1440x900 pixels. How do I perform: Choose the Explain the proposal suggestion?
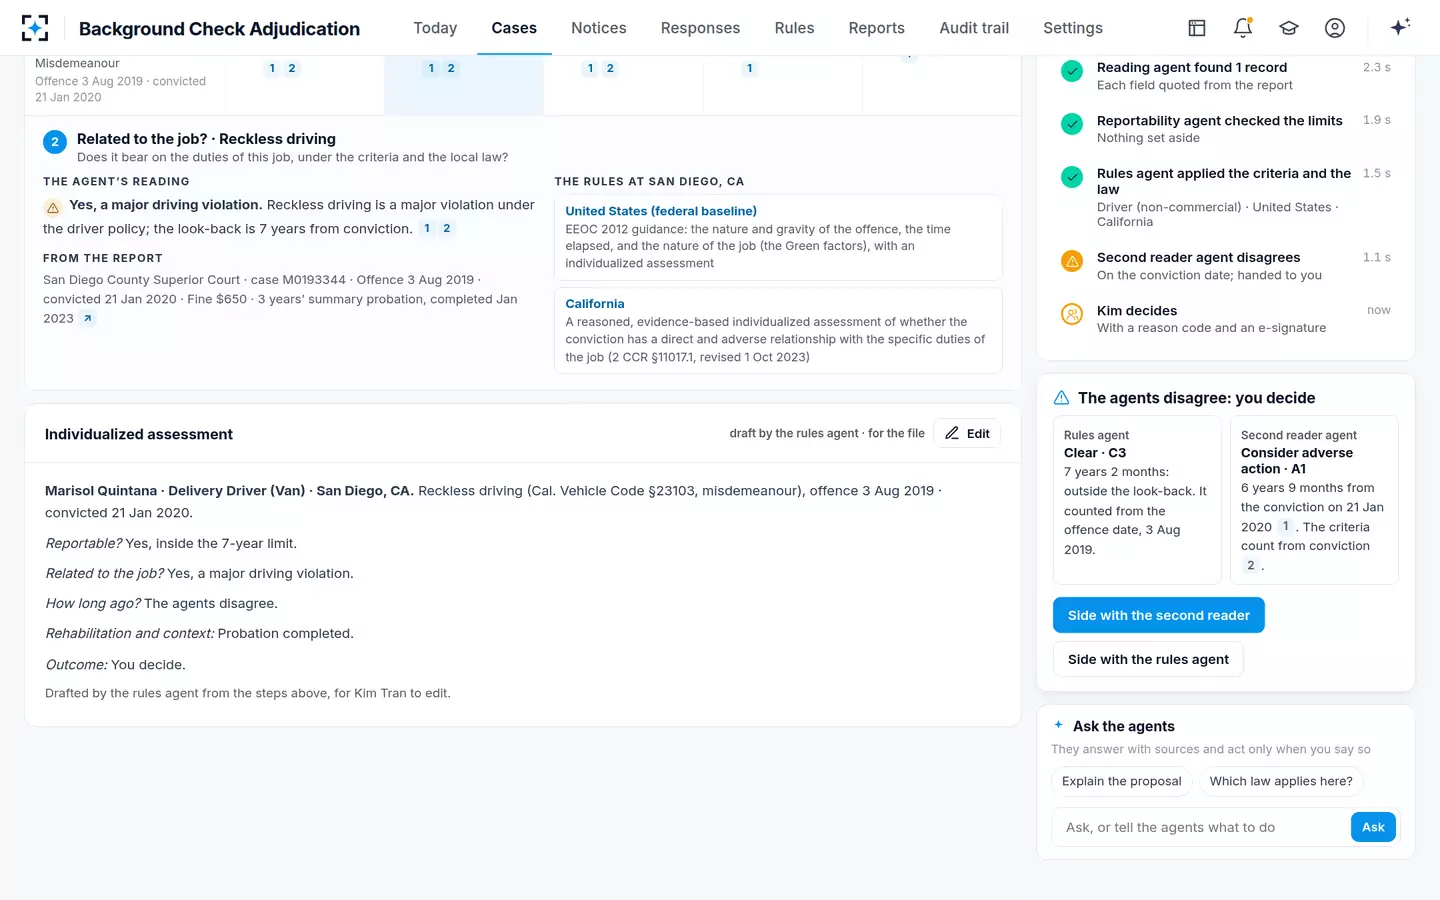tap(1121, 781)
